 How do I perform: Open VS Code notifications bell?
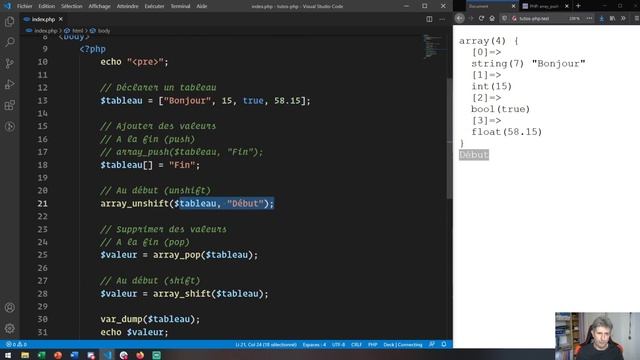tap(444, 344)
